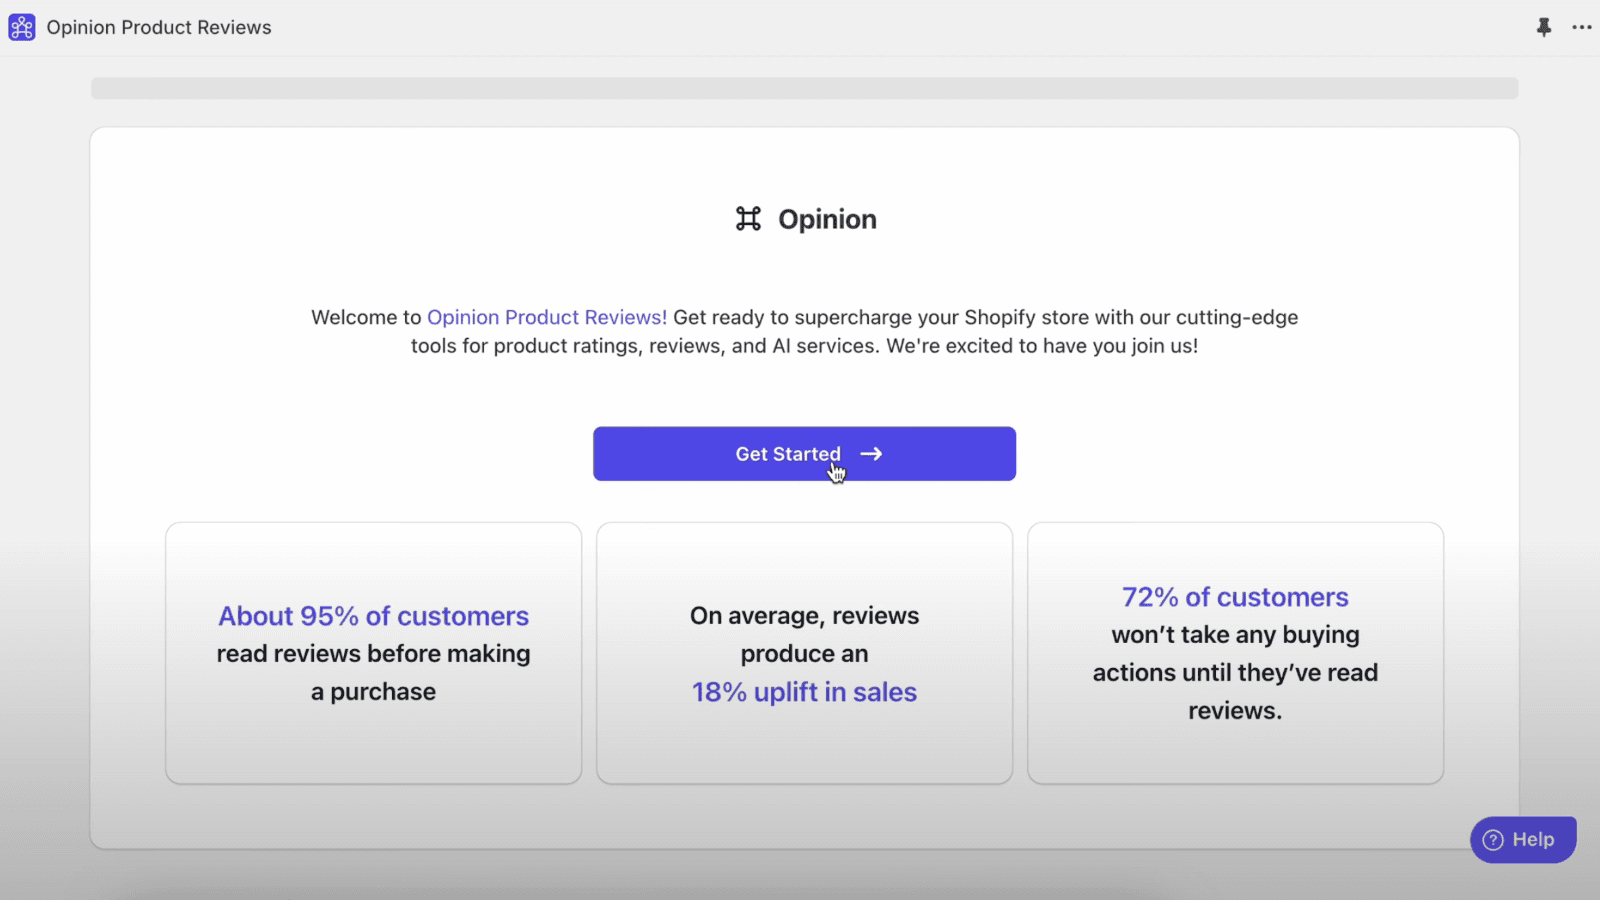Click the "Opinion Product Reviews" header title

point(159,27)
